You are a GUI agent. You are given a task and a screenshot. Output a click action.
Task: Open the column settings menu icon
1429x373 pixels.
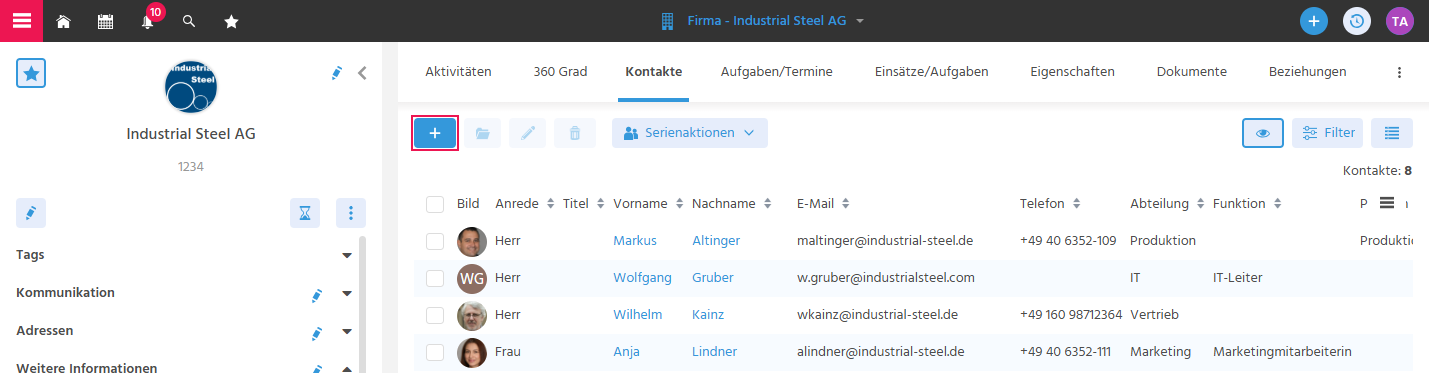click(1387, 203)
